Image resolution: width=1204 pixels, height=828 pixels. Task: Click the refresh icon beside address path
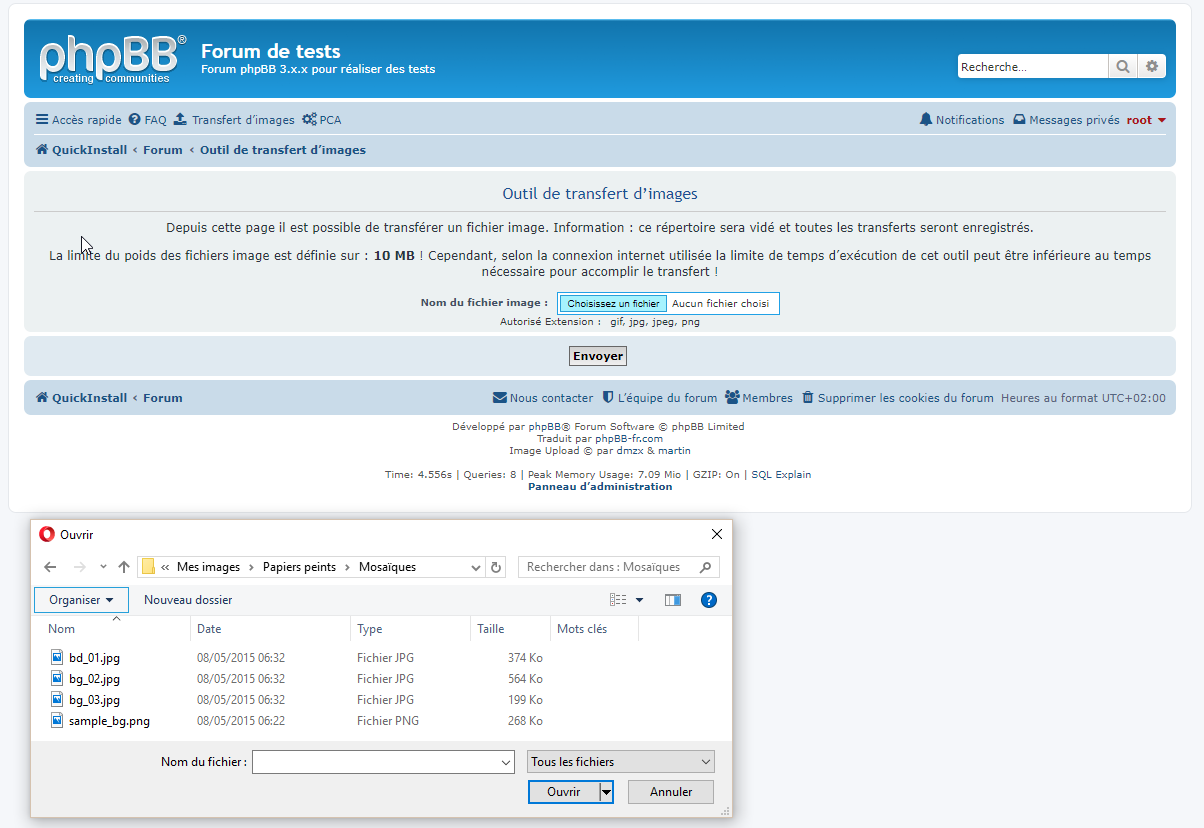coord(495,567)
